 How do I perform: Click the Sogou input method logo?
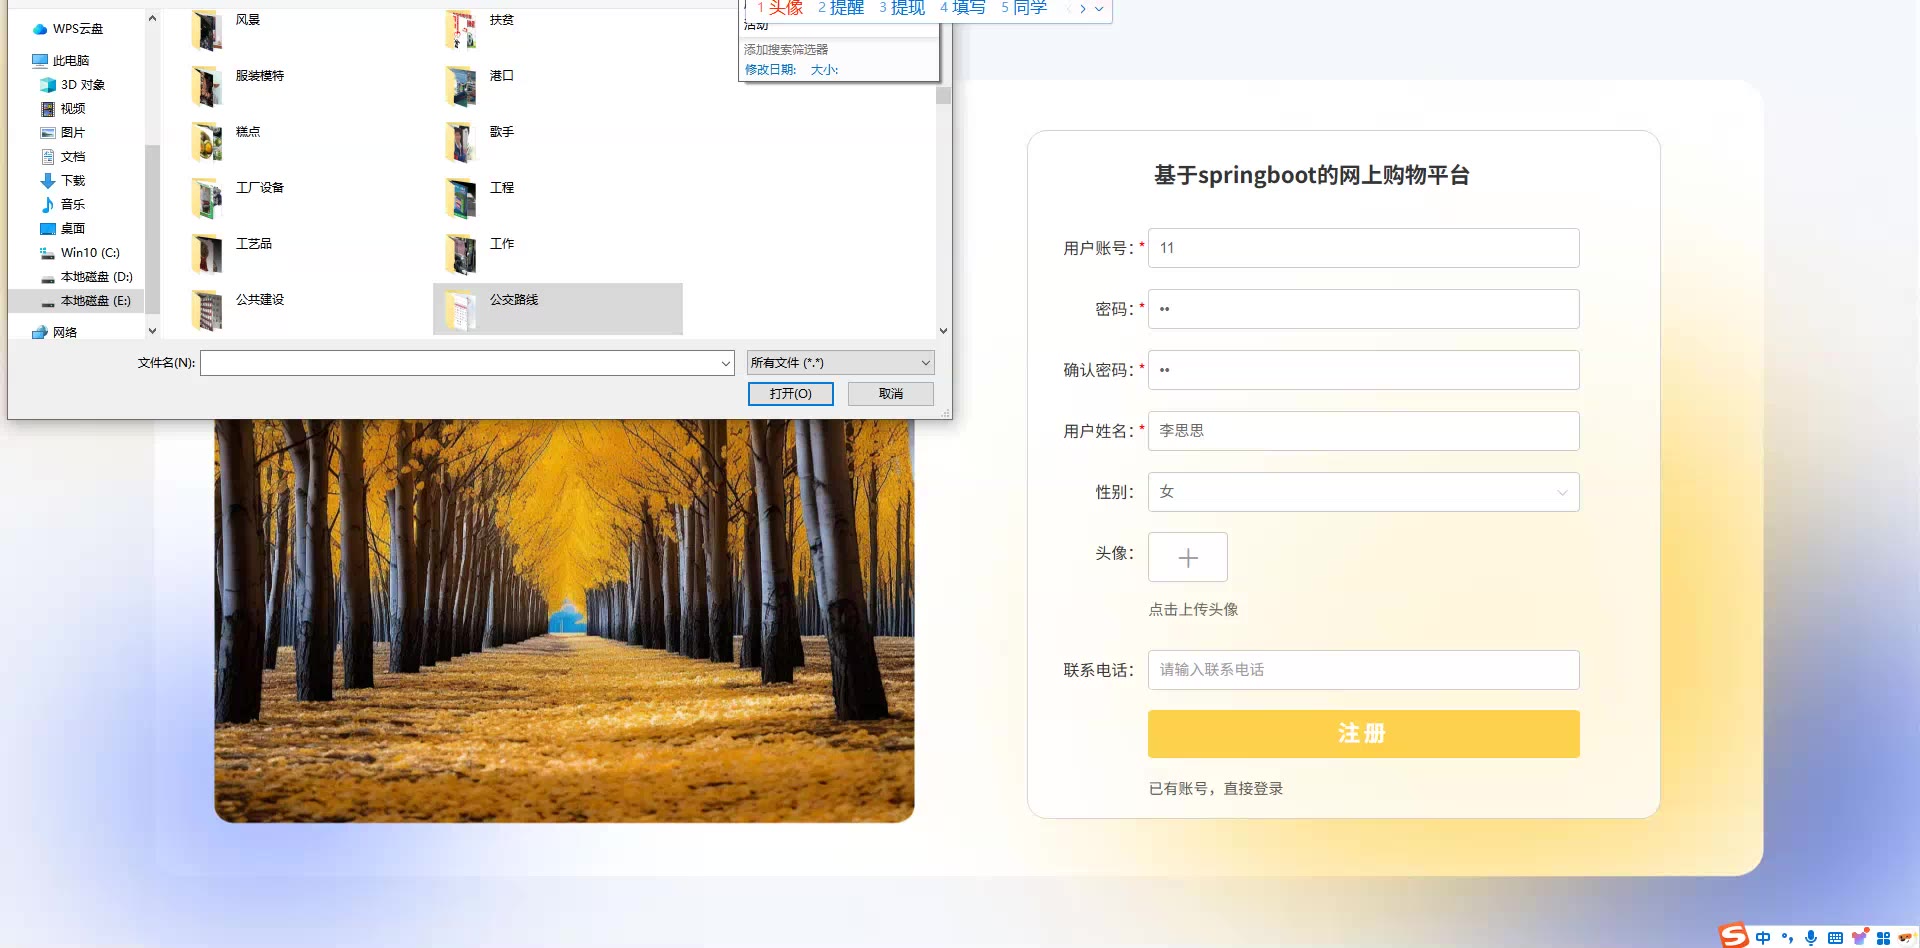[x=1734, y=935]
